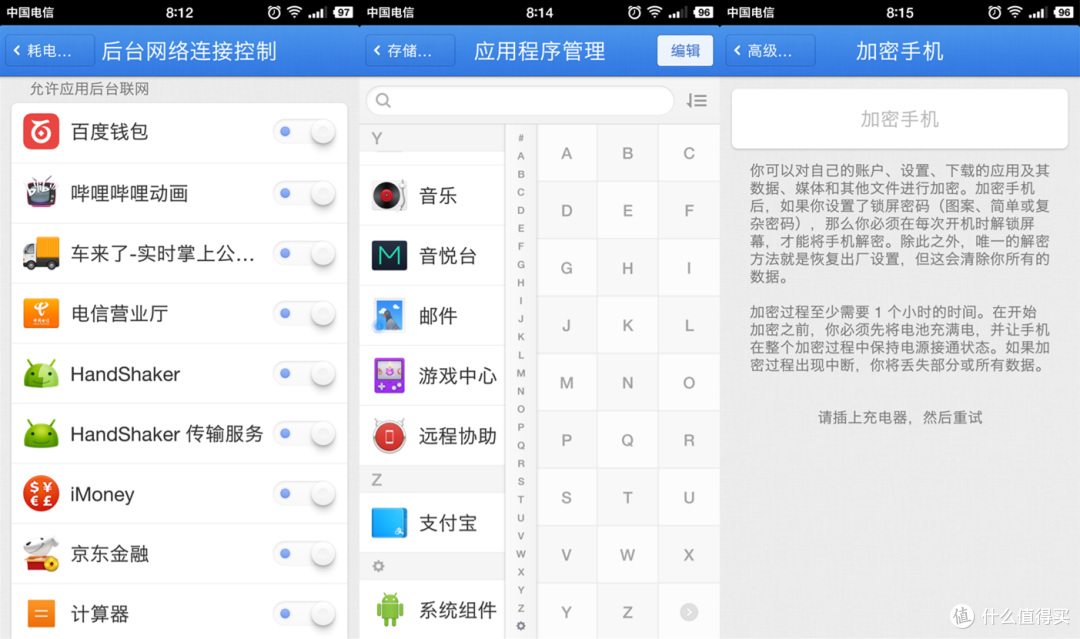Tap the iMoney app icon
This screenshot has height=639, width=1080.
(x=41, y=494)
